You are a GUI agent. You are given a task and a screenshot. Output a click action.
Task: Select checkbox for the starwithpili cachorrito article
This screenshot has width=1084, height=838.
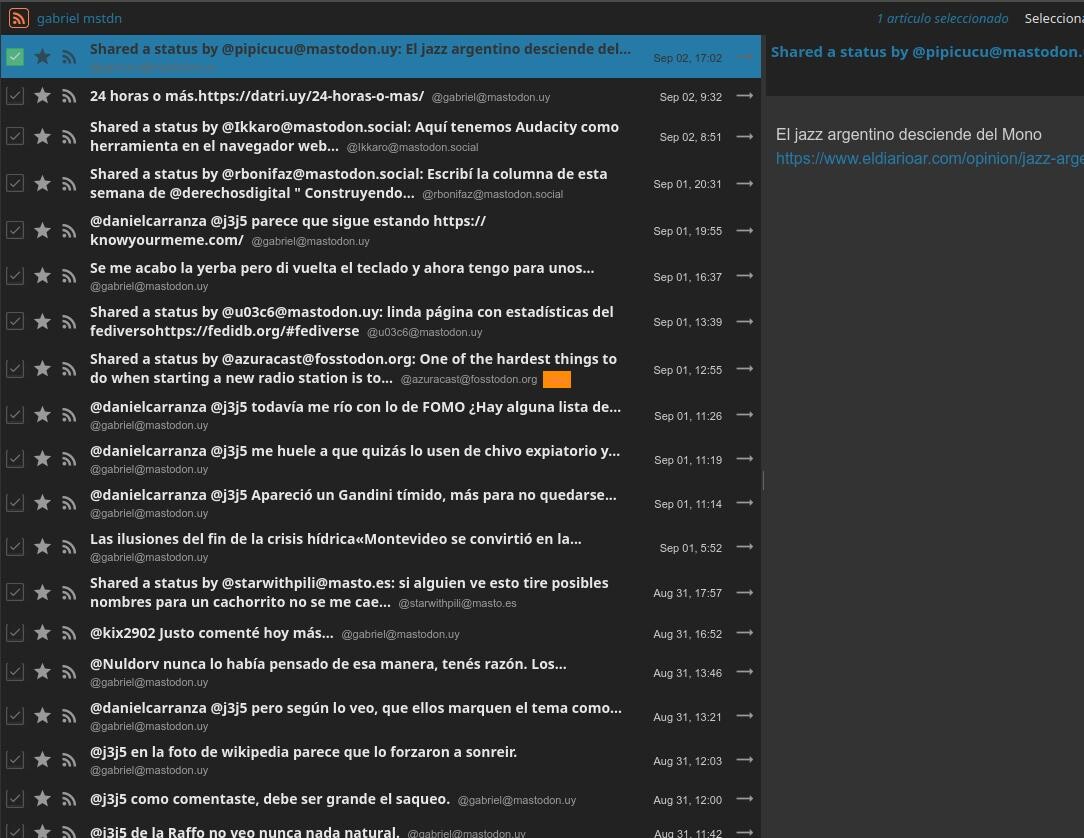point(15,592)
